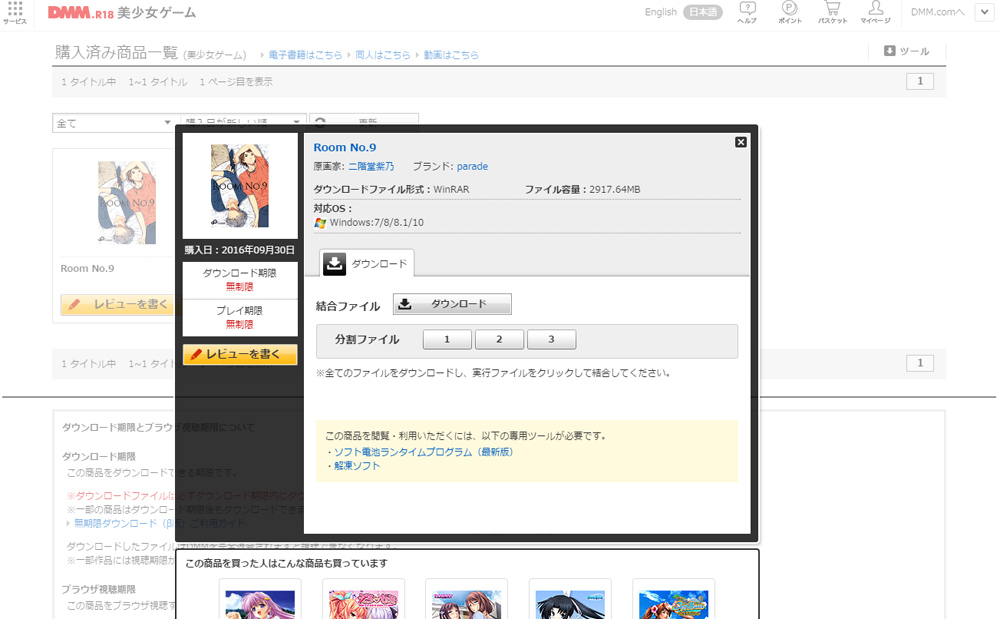
Task: Click the 電子書籍はこちら navigation link
Action: point(304,55)
